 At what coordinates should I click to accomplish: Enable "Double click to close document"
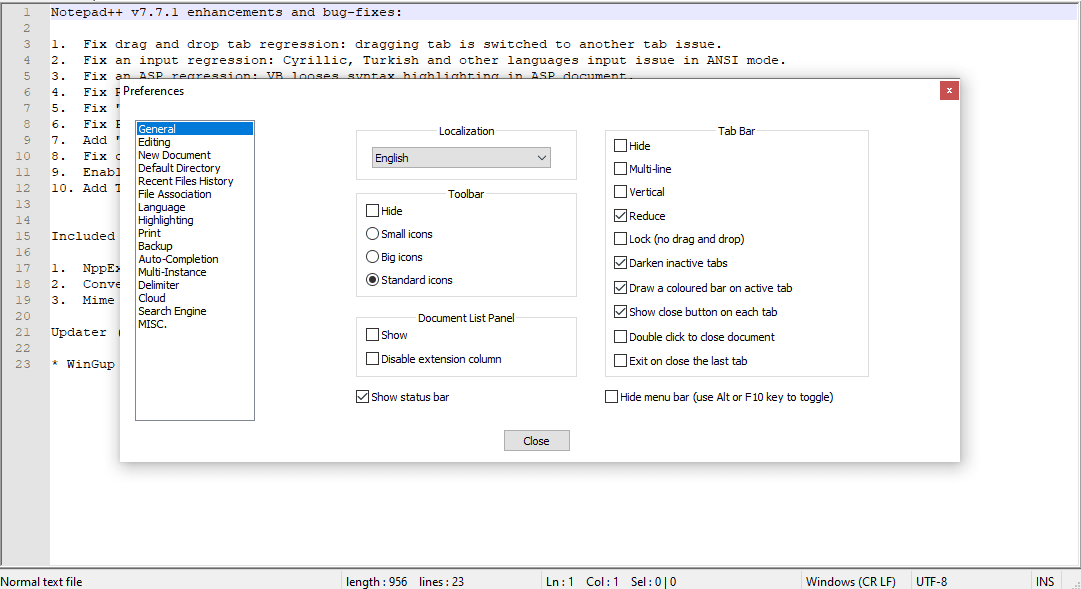coord(621,335)
